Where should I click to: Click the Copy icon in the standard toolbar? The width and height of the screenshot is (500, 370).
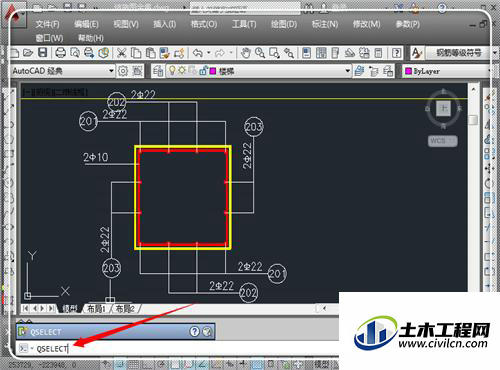pos(136,53)
